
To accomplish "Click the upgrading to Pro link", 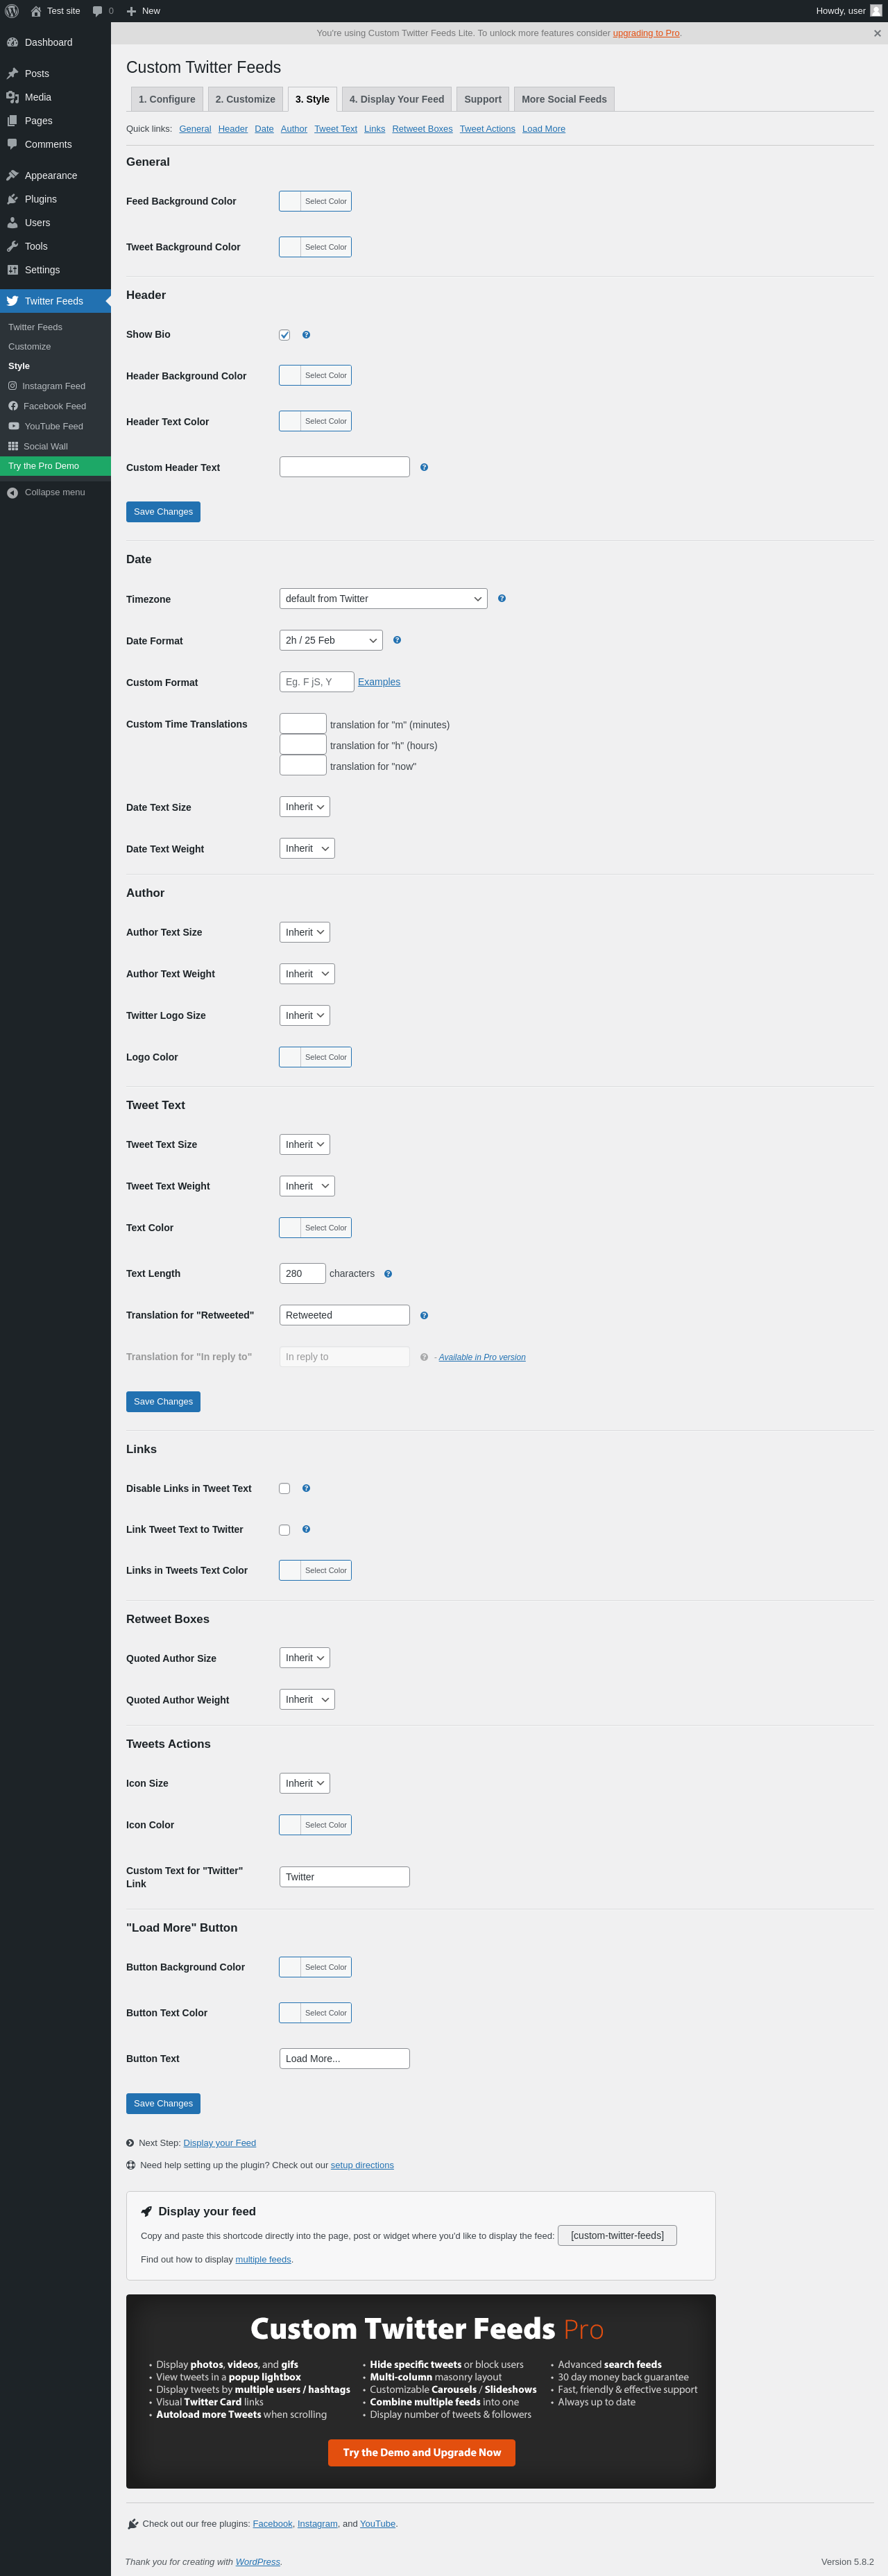I will 646,33.
